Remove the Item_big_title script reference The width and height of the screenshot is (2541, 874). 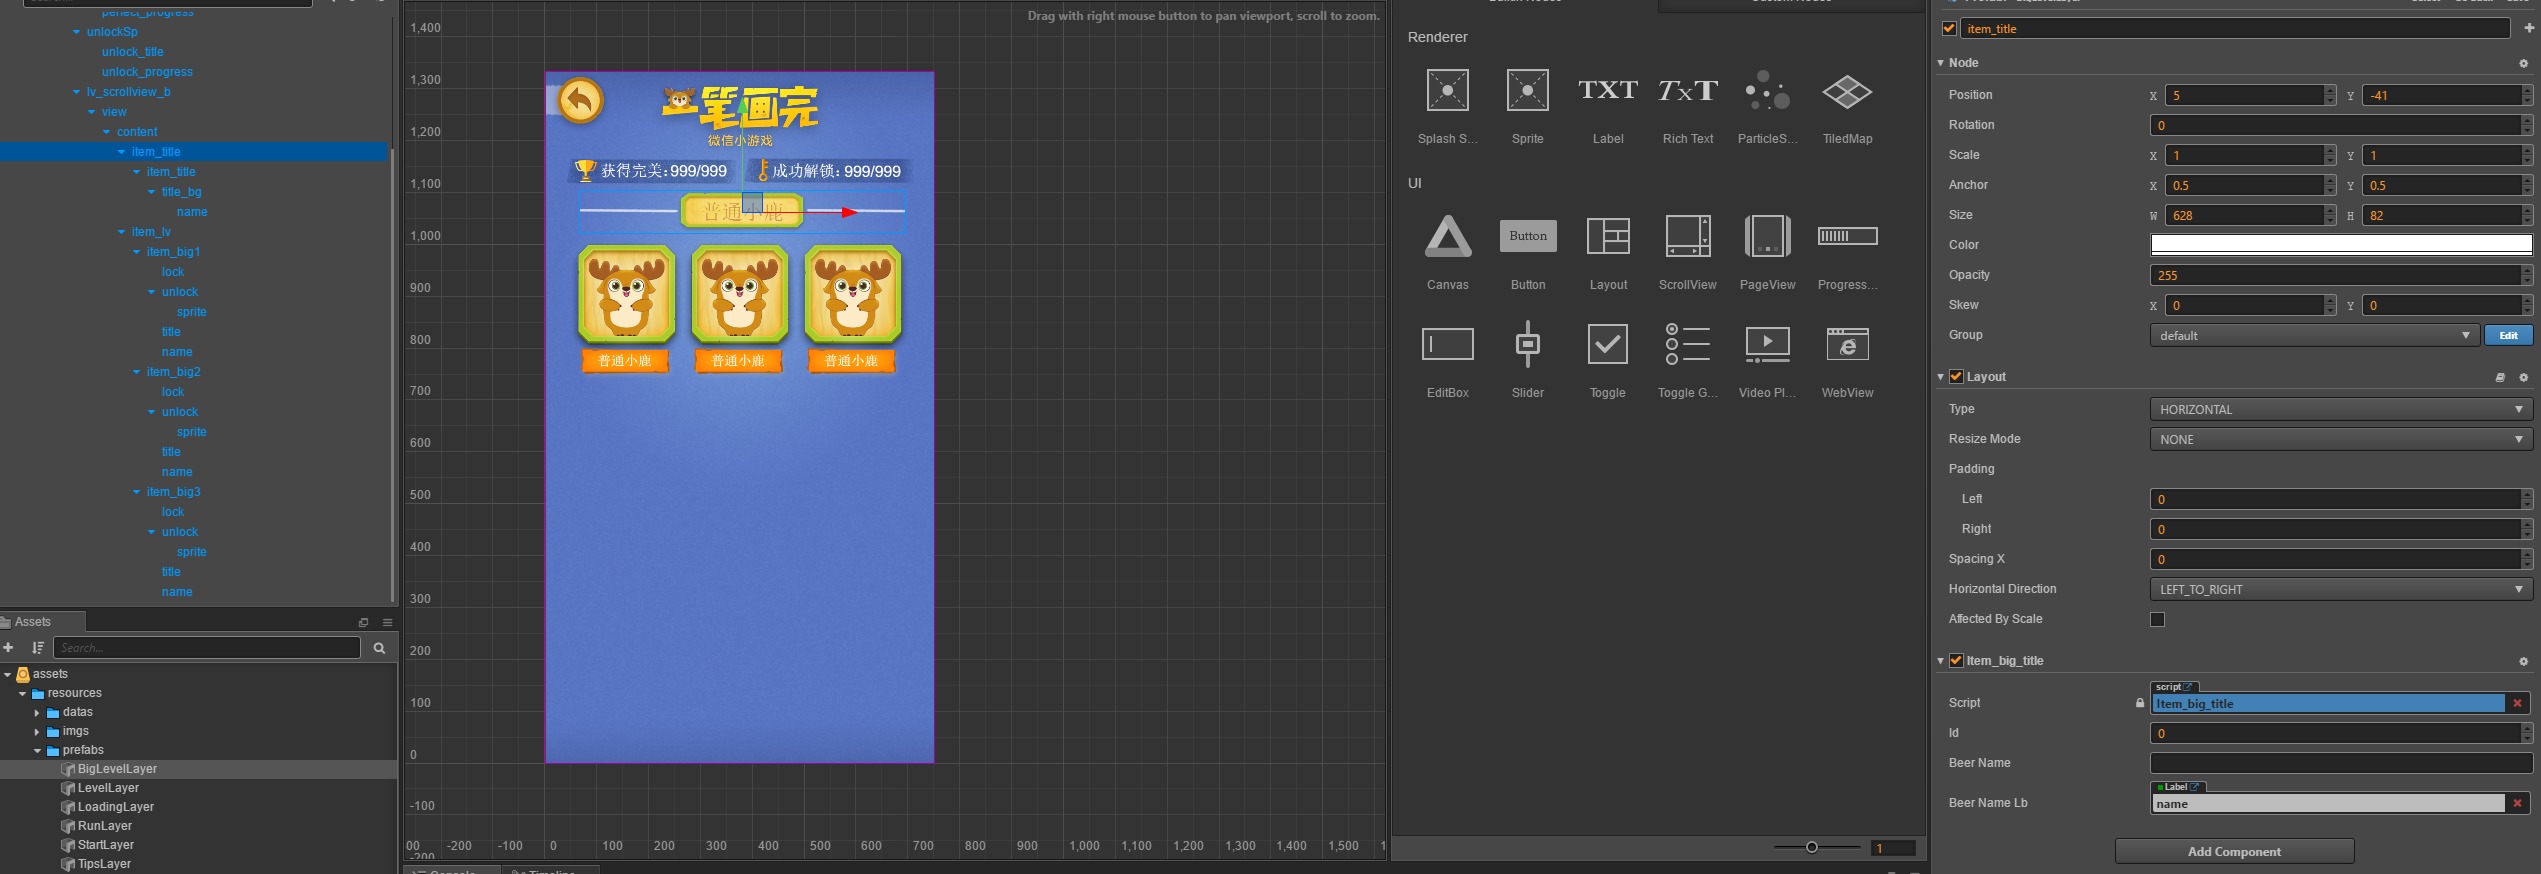tap(2517, 703)
